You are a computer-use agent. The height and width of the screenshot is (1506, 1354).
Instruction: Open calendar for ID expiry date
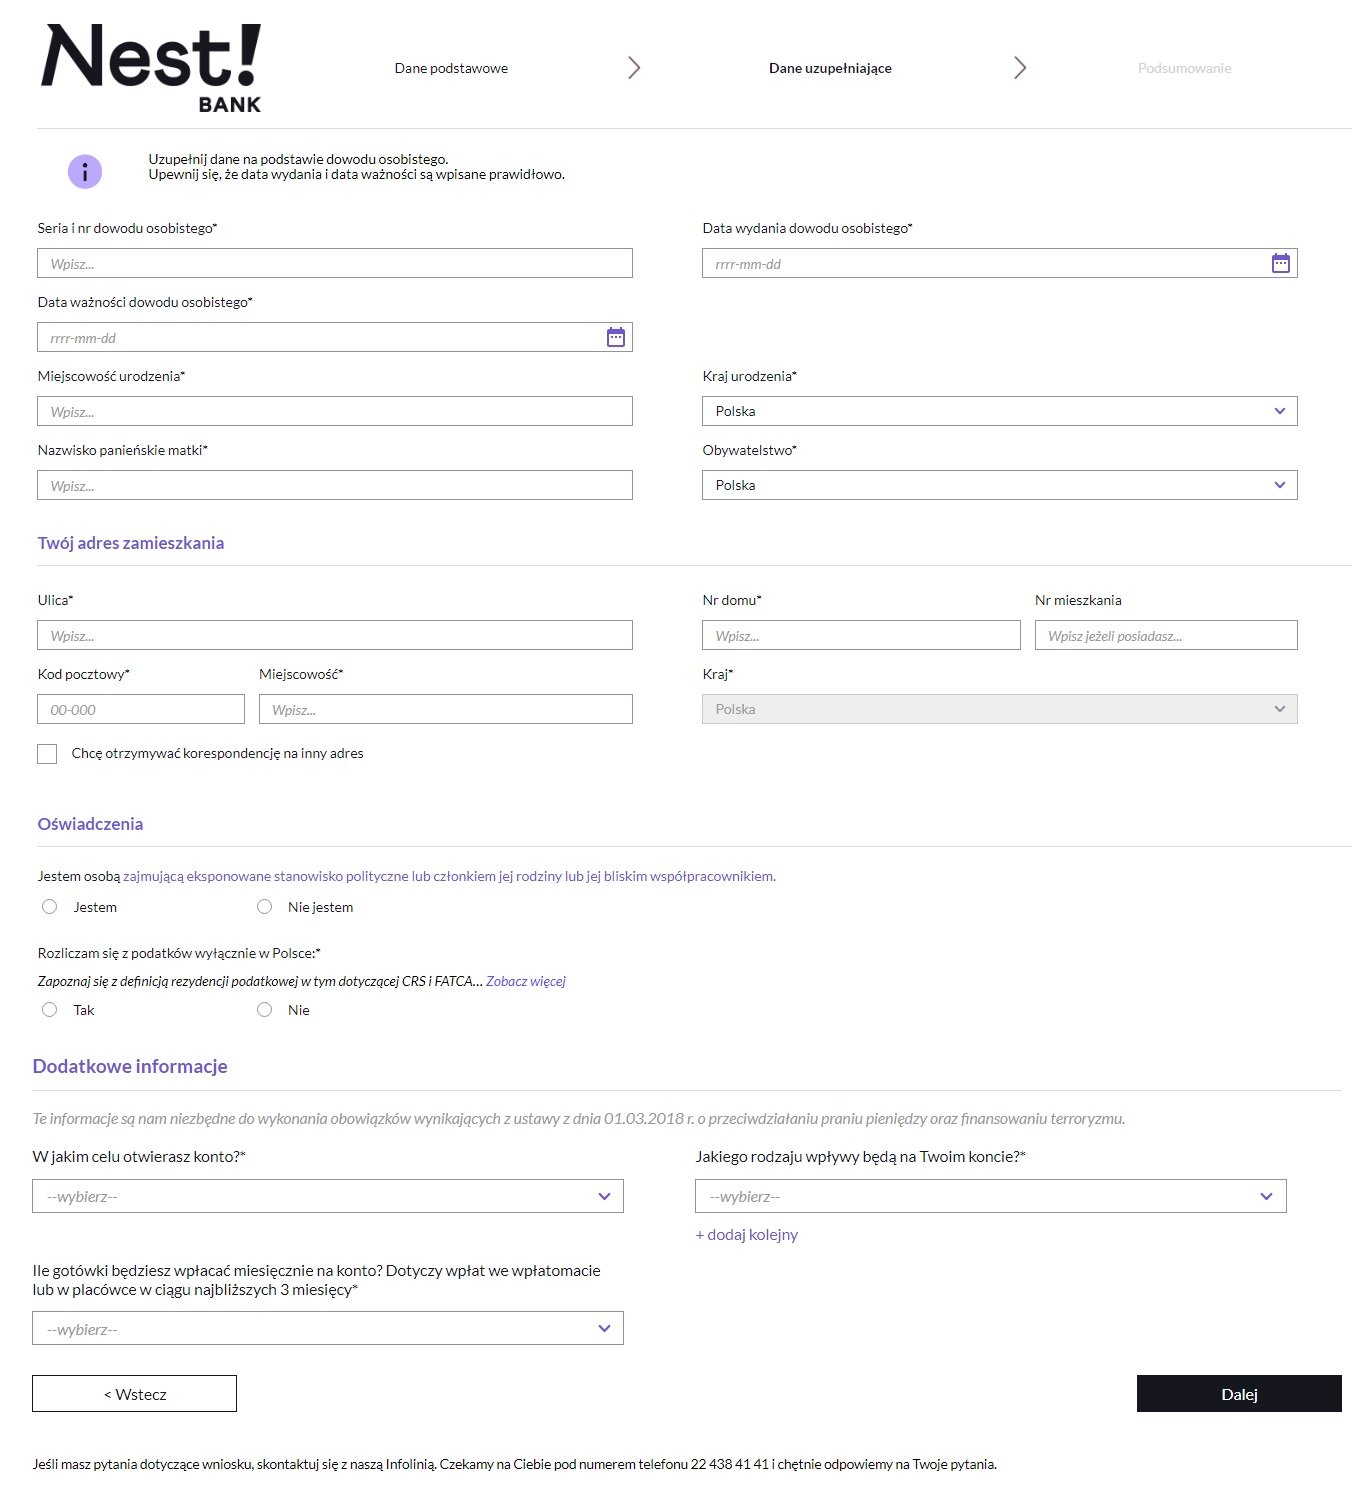click(615, 337)
